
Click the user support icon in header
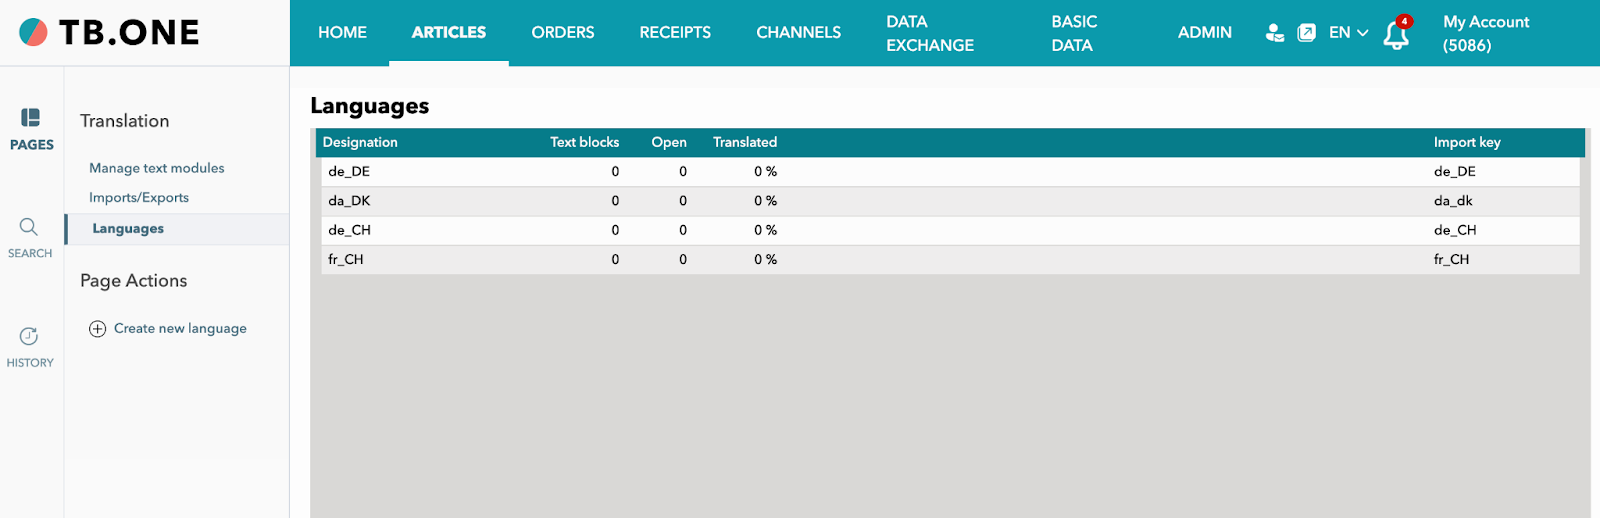tap(1274, 33)
